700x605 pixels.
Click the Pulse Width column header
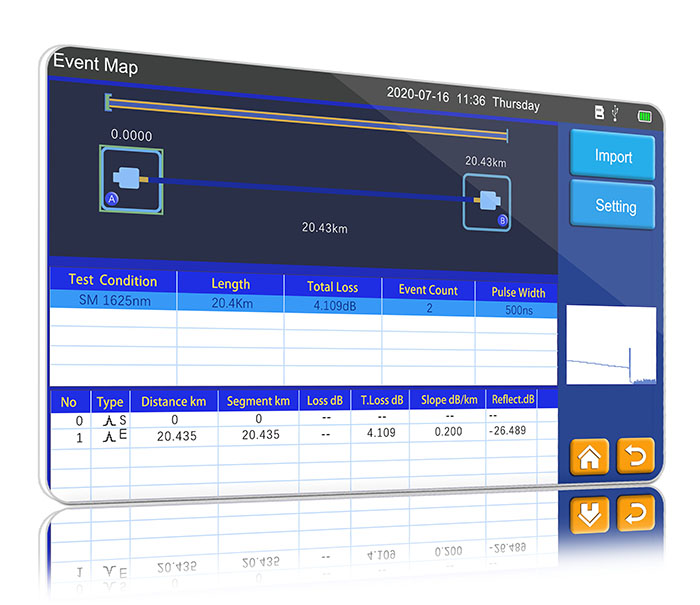tap(517, 293)
